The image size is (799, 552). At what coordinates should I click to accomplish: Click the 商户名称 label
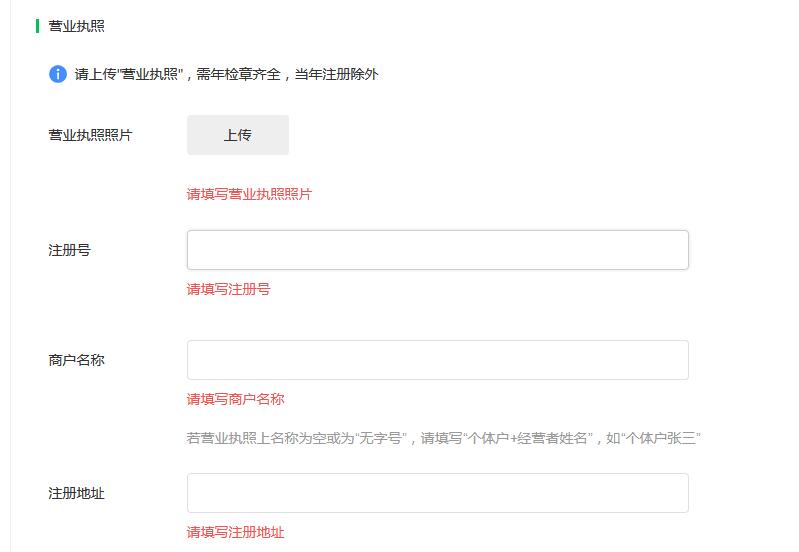(x=76, y=360)
